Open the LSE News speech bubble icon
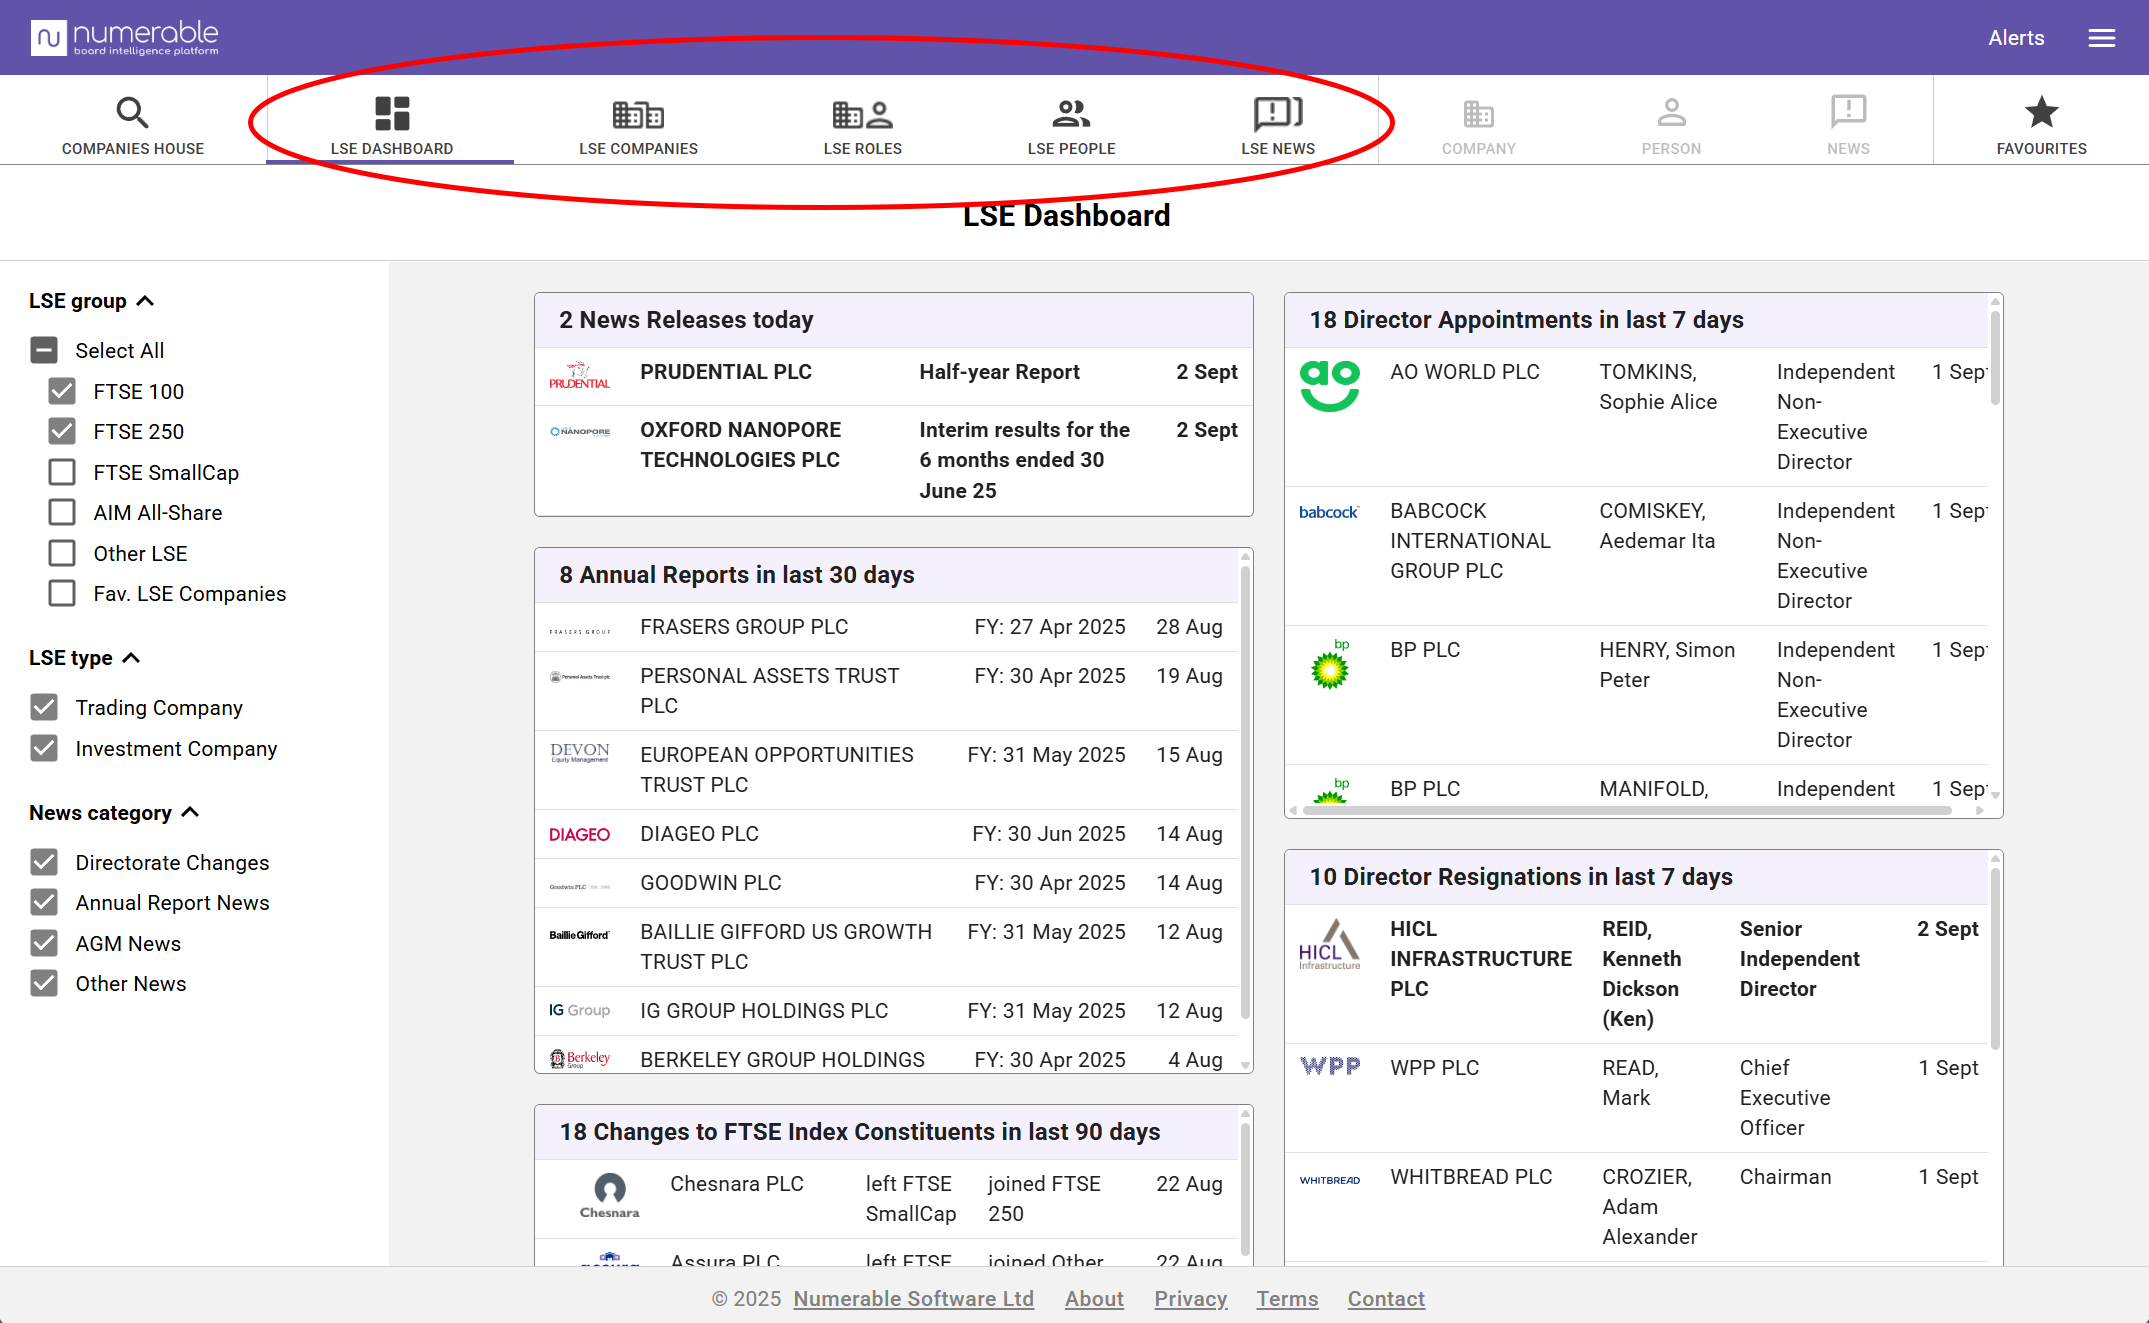The width and height of the screenshot is (2149, 1323). (x=1277, y=114)
